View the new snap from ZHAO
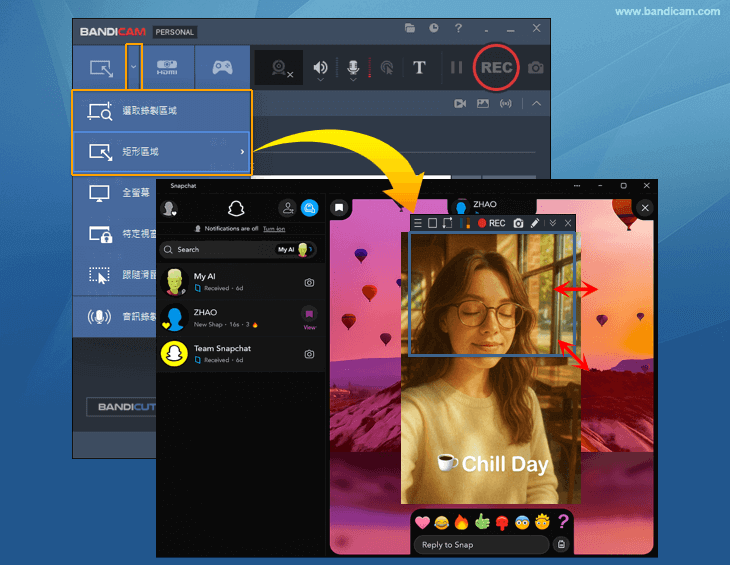730x565 pixels. click(309, 317)
